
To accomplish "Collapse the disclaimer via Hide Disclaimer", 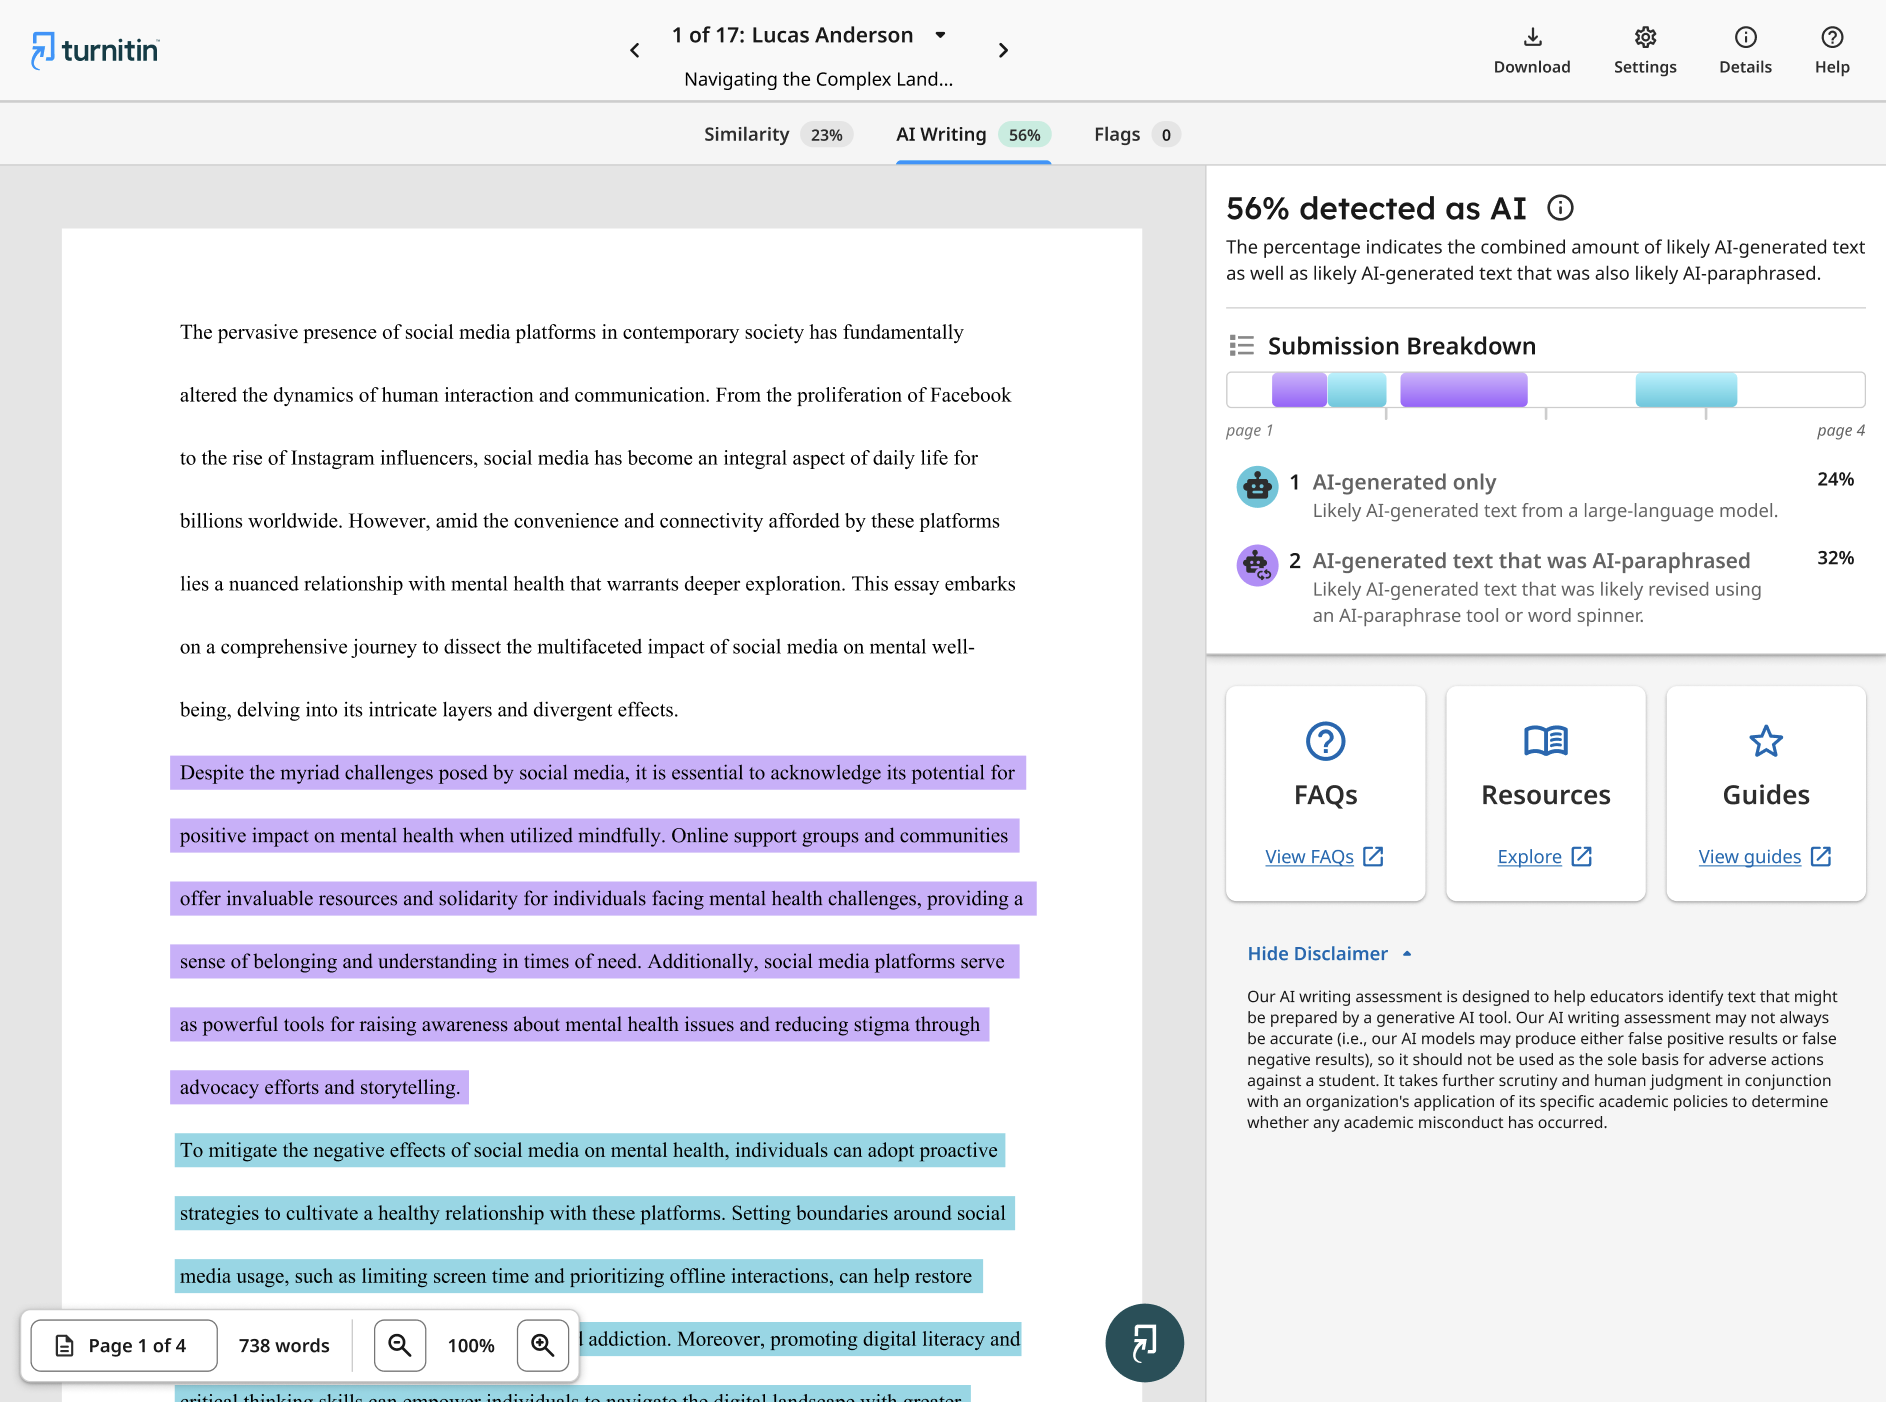I will 1317,953.
